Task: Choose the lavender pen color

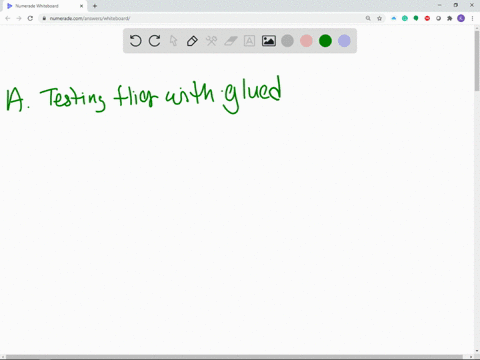Action: point(344,41)
